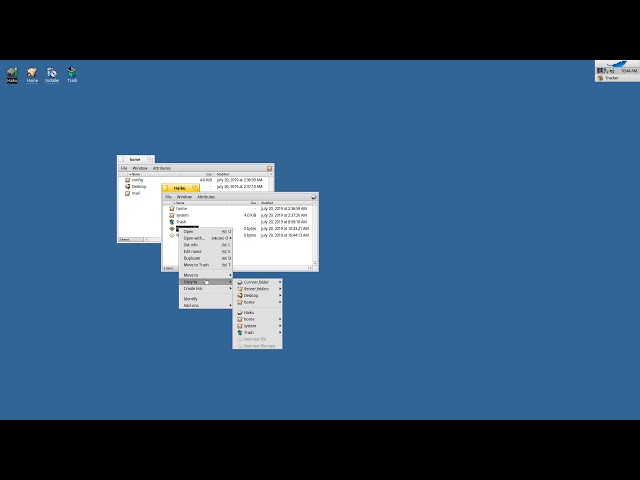The height and width of the screenshot is (480, 640).
Task: Click the home window title tab
Action: (136, 159)
